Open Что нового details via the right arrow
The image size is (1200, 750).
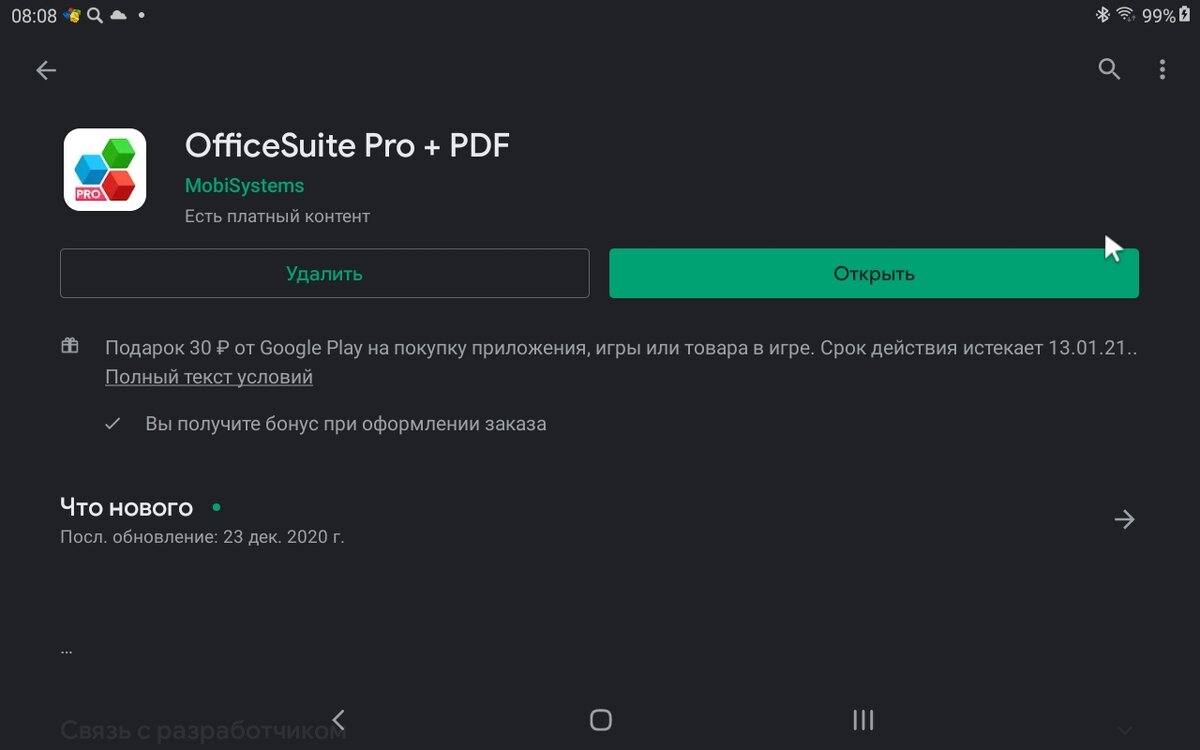coord(1124,519)
